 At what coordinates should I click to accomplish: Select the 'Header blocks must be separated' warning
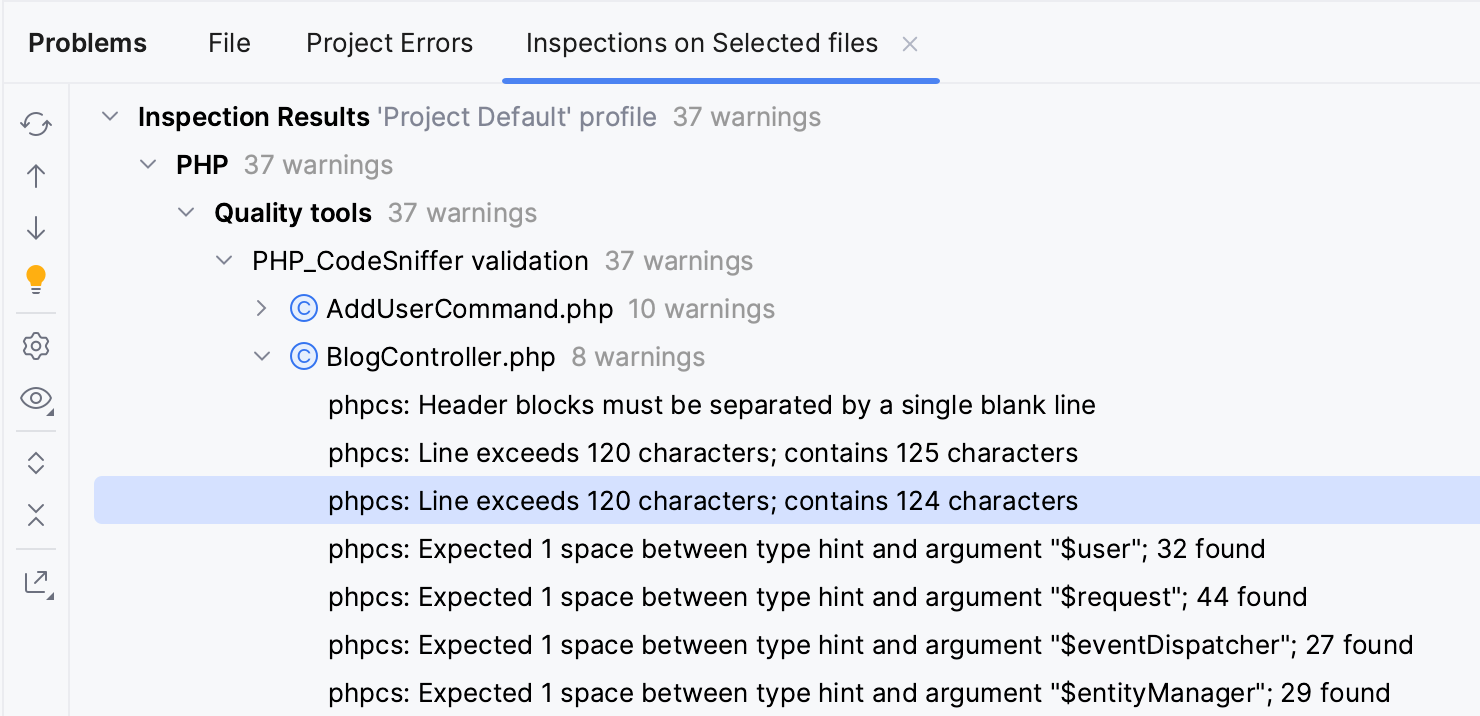[x=712, y=405]
